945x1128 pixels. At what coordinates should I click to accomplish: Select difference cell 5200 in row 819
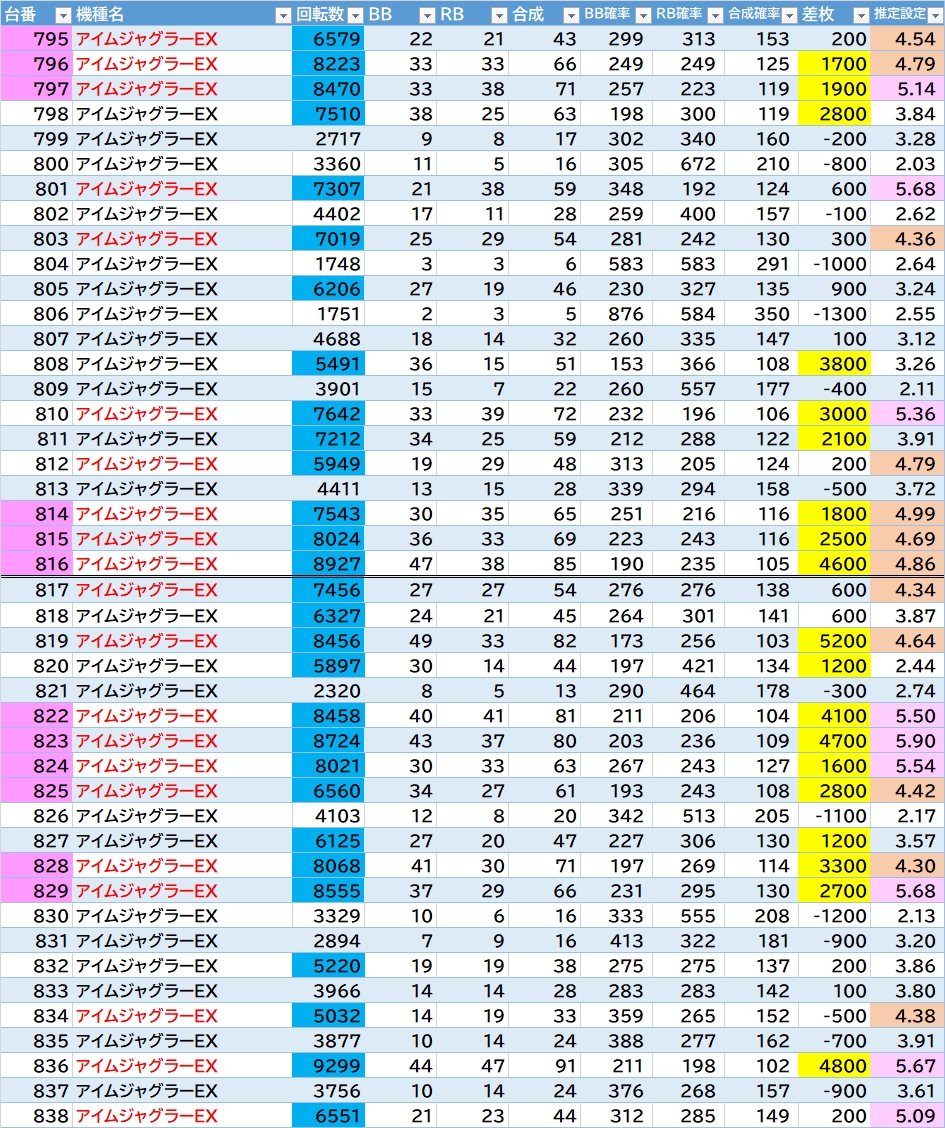[x=834, y=641]
